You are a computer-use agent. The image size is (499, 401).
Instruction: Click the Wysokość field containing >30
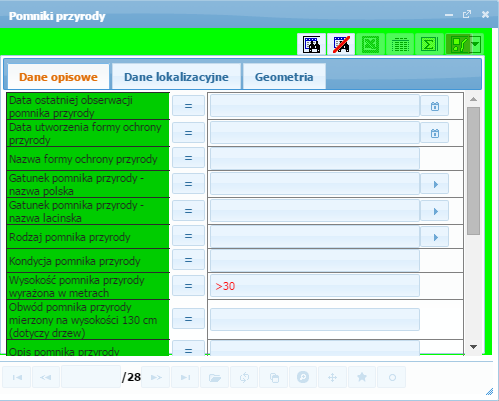(x=315, y=286)
